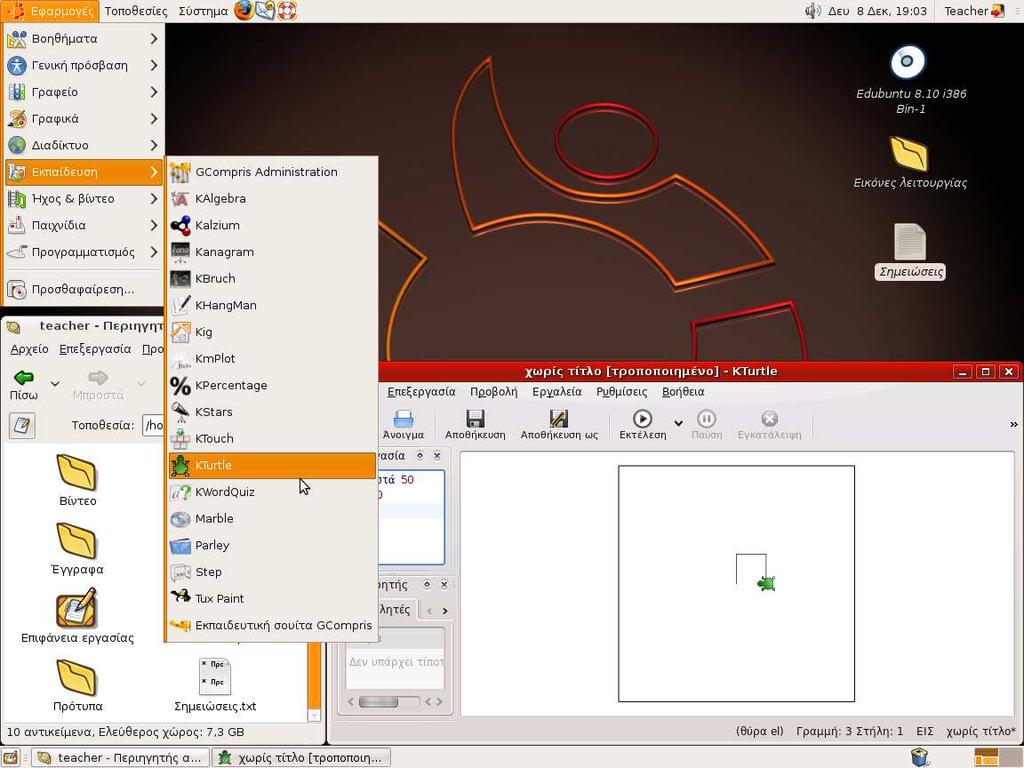Expand Γενική πρόσβαση submenu
Image resolution: width=1024 pixels, height=768 pixels.
click(83, 65)
